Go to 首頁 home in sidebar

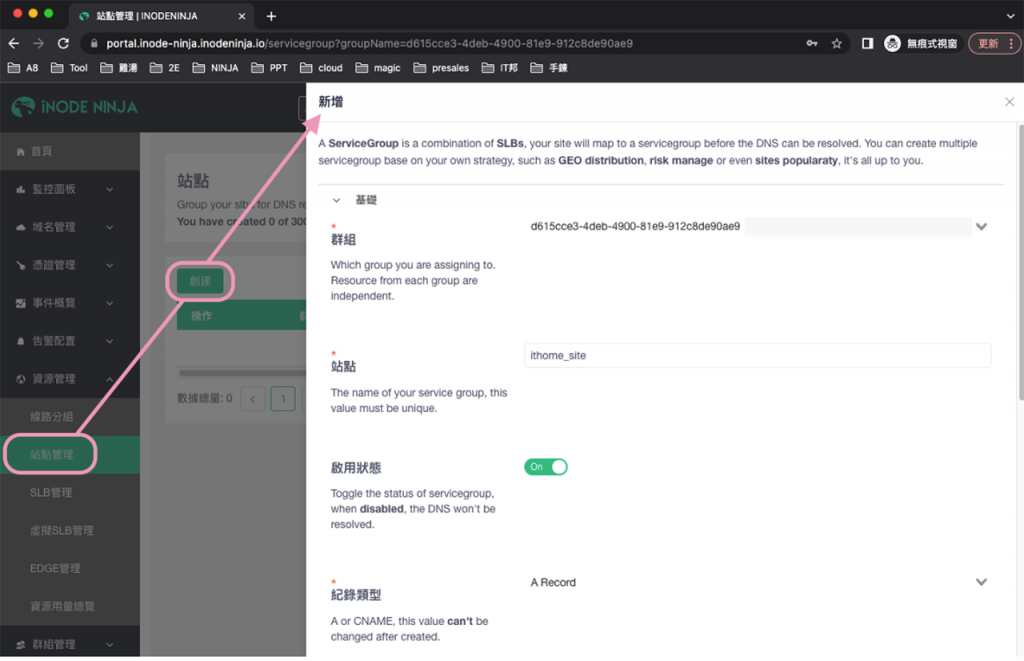point(70,152)
